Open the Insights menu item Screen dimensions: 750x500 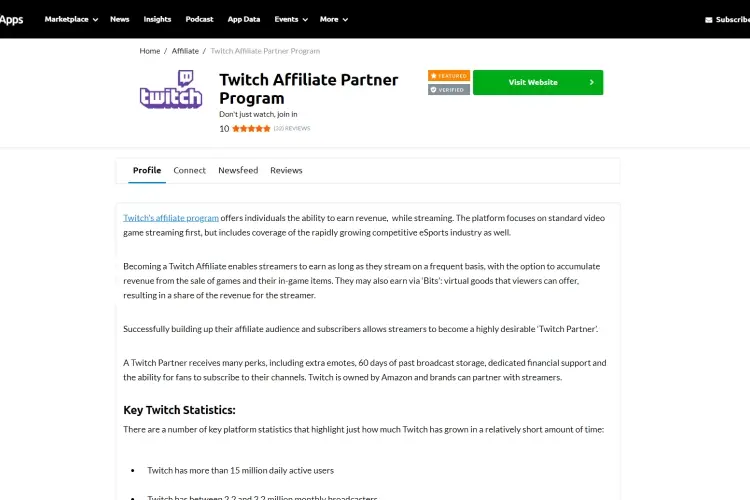pyautogui.click(x=157, y=19)
